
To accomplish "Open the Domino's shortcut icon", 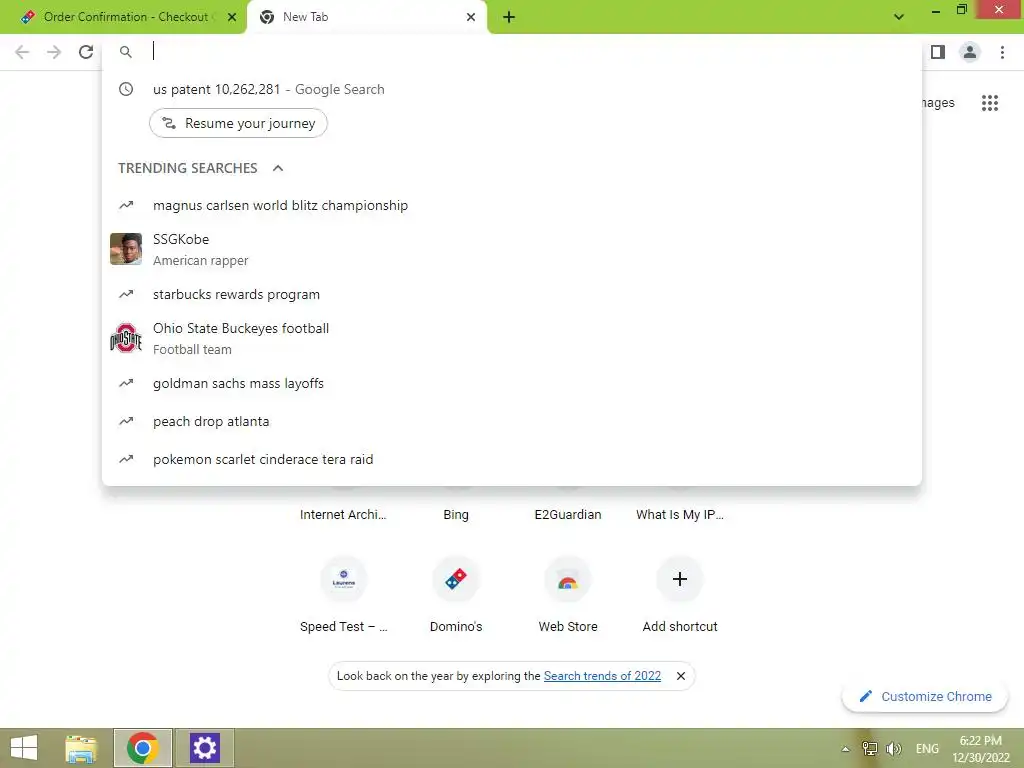I will pyautogui.click(x=456, y=579).
